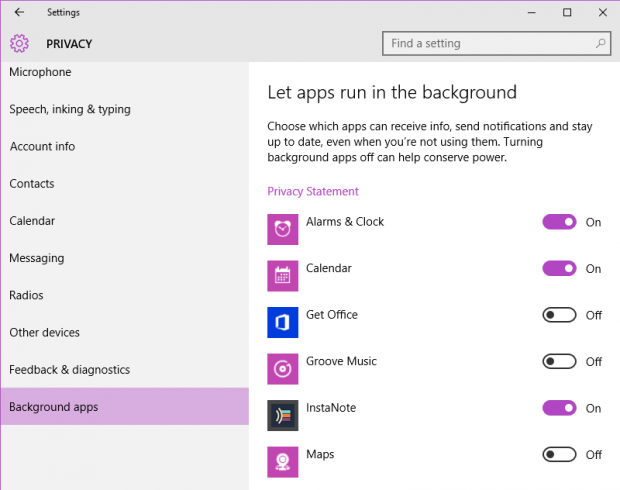Image resolution: width=620 pixels, height=490 pixels.
Task: Maximize the Settings window
Action: pyautogui.click(x=567, y=13)
